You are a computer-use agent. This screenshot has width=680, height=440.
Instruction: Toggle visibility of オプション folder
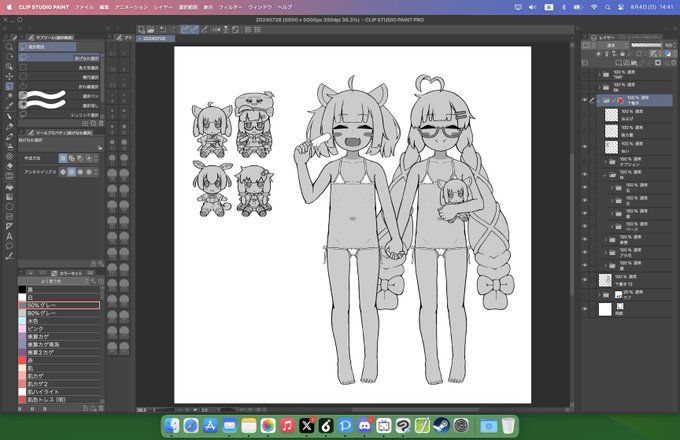click(585, 162)
